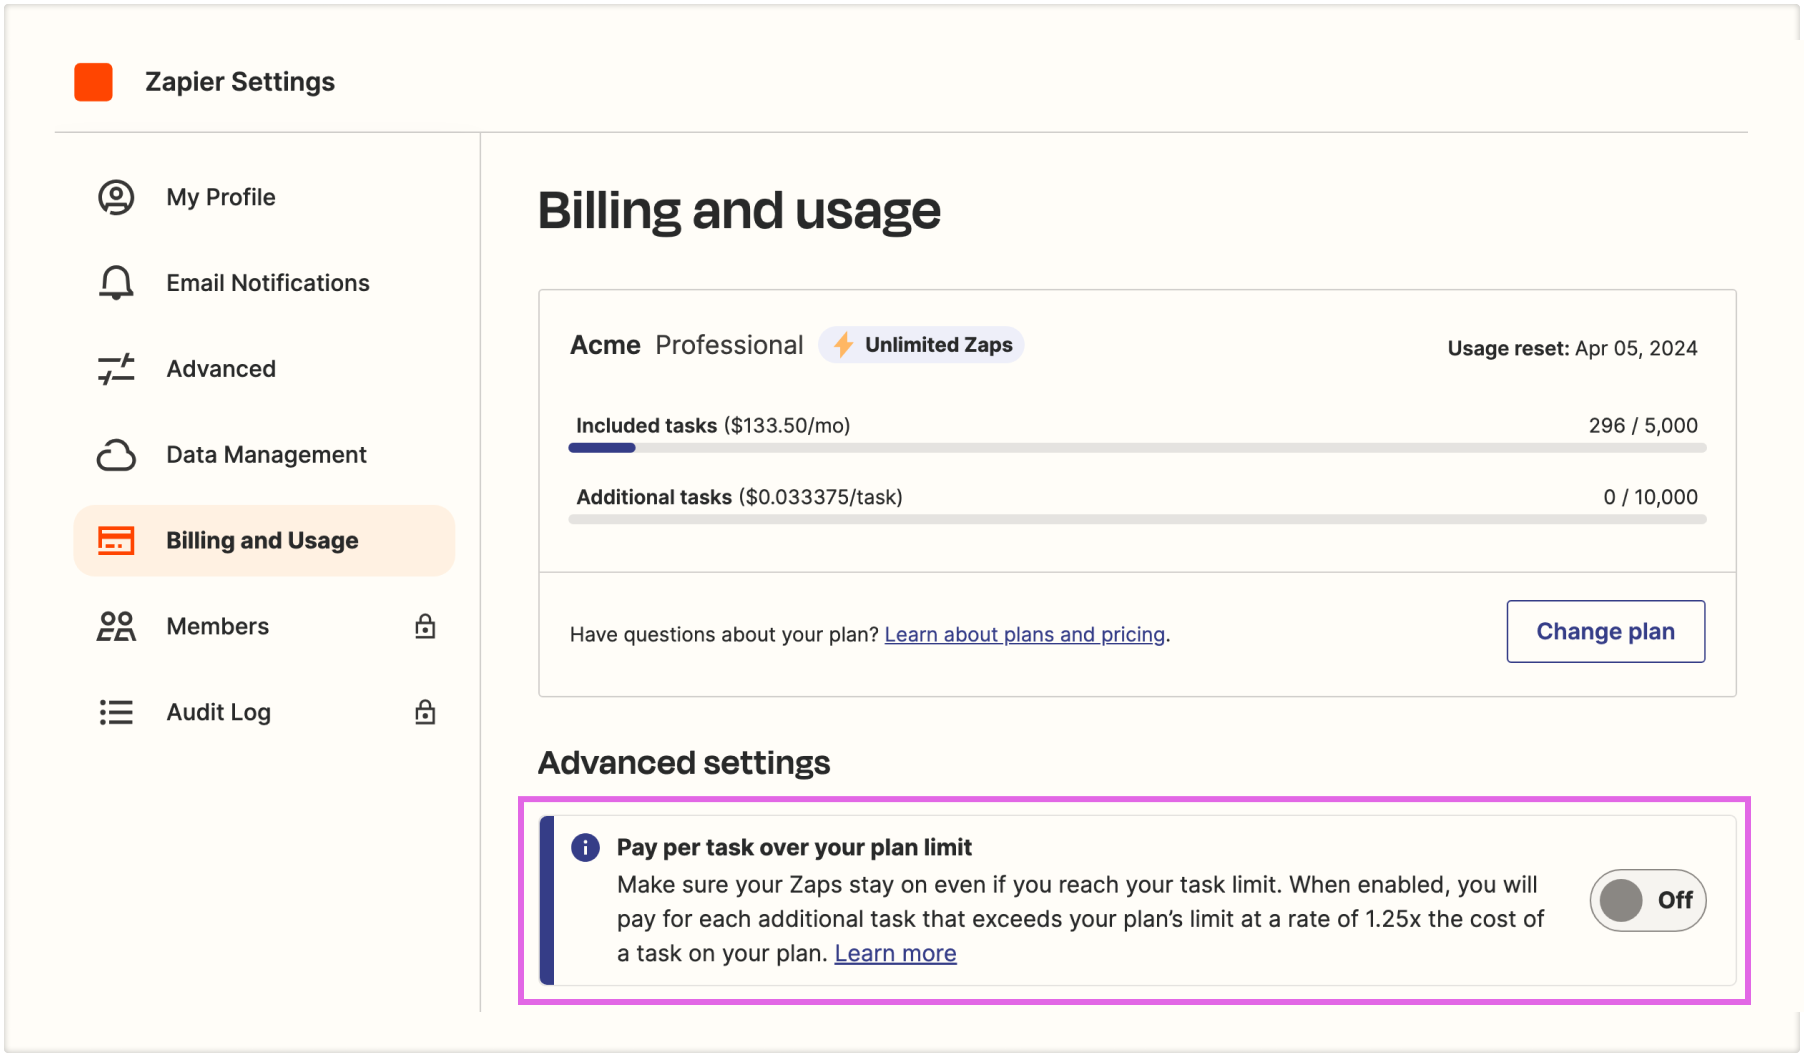Click the Zapier Settings title
Image resolution: width=1804 pixels, height=1056 pixels.
tap(240, 82)
